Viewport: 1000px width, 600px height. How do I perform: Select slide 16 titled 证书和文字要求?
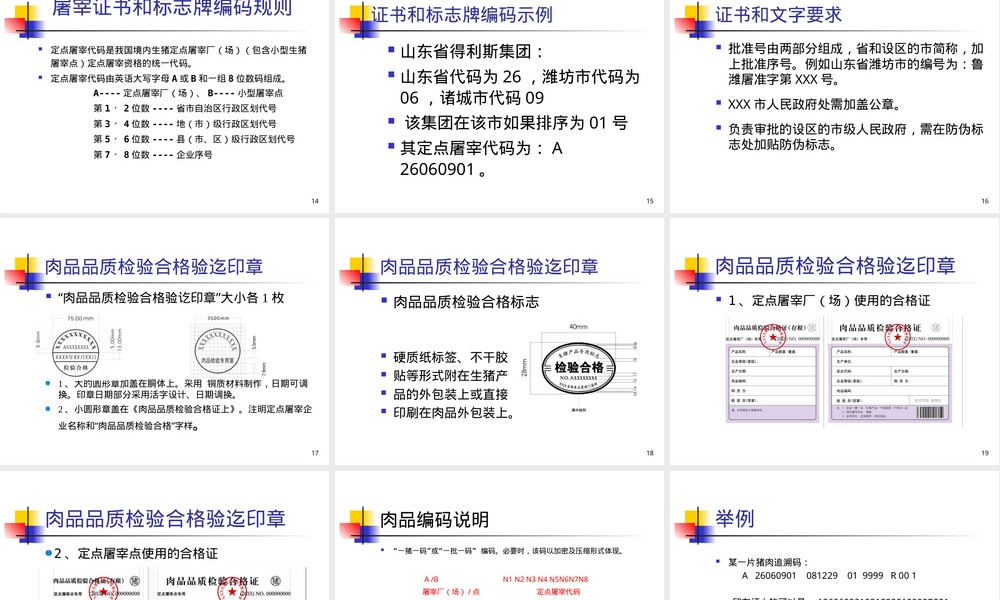(834, 105)
